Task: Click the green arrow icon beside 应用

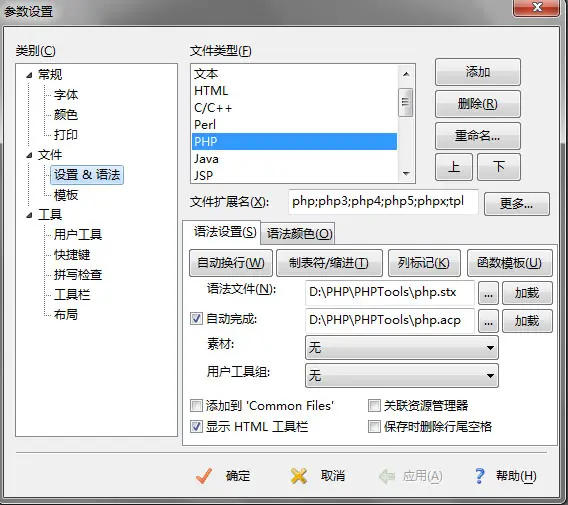Action: click(387, 476)
